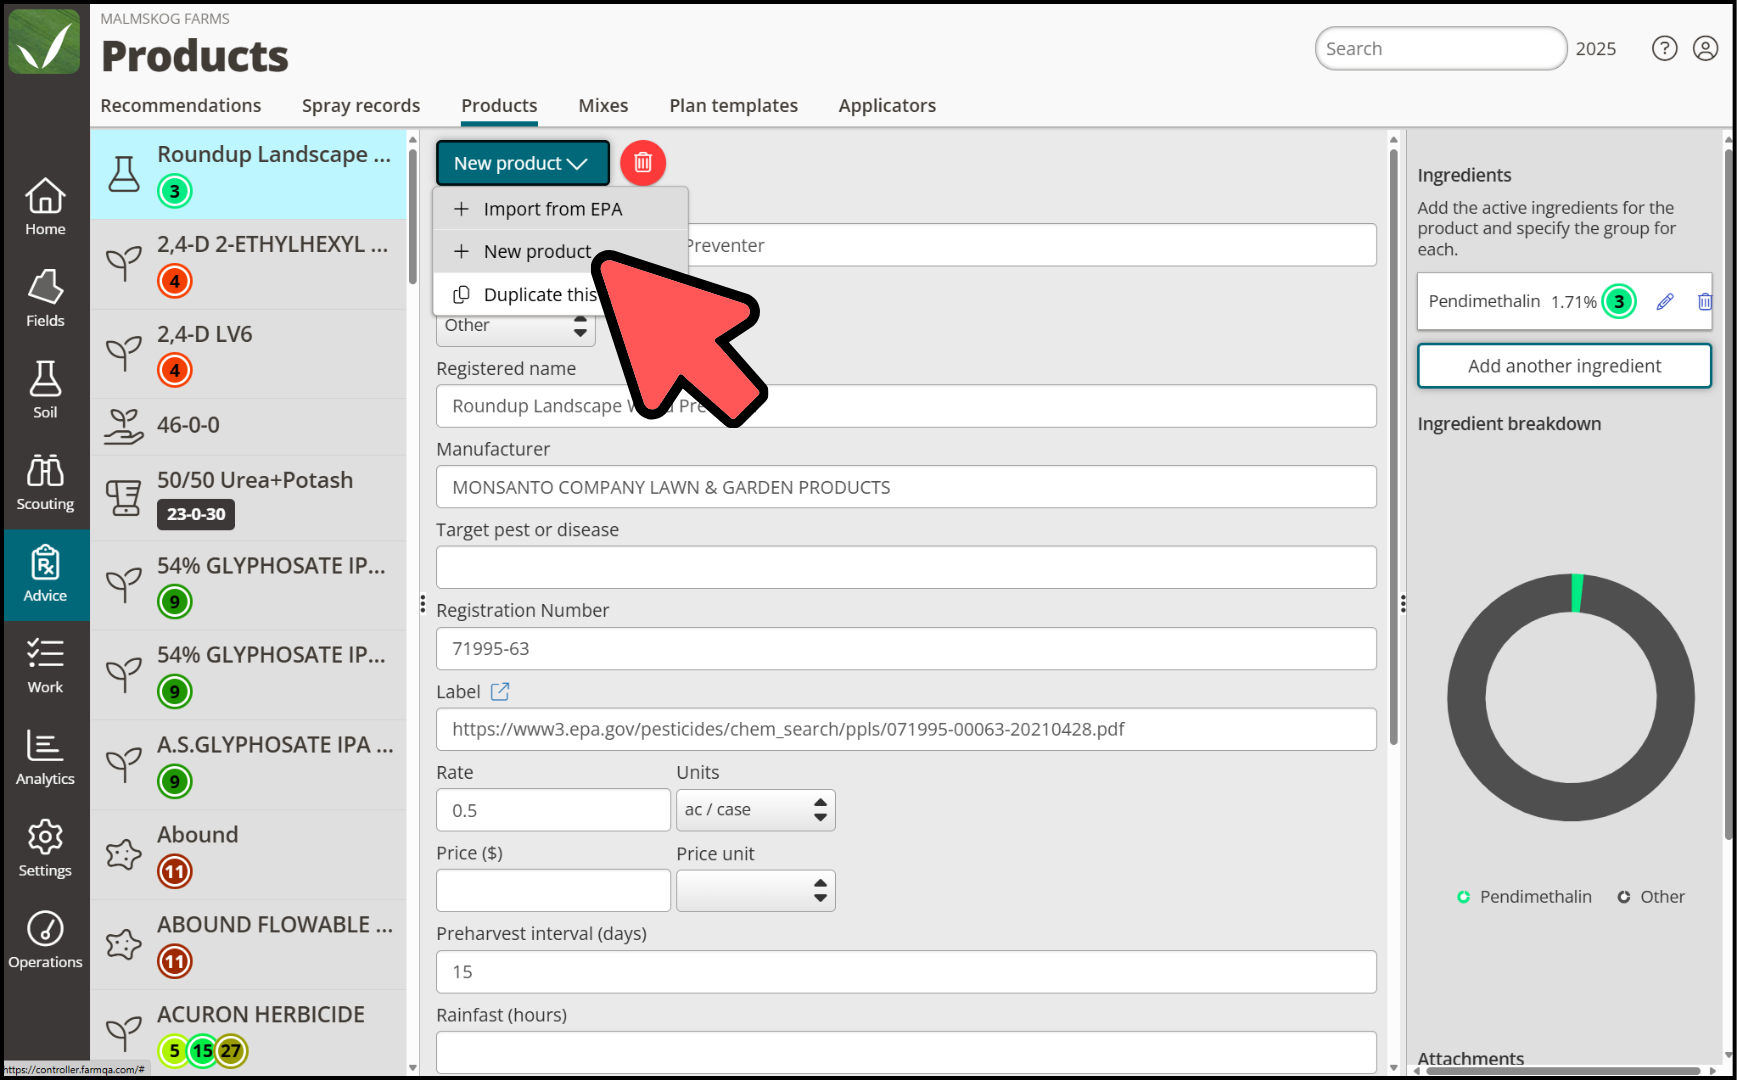Switch to Plan templates tab
This screenshot has height=1080, width=1740.
point(733,105)
